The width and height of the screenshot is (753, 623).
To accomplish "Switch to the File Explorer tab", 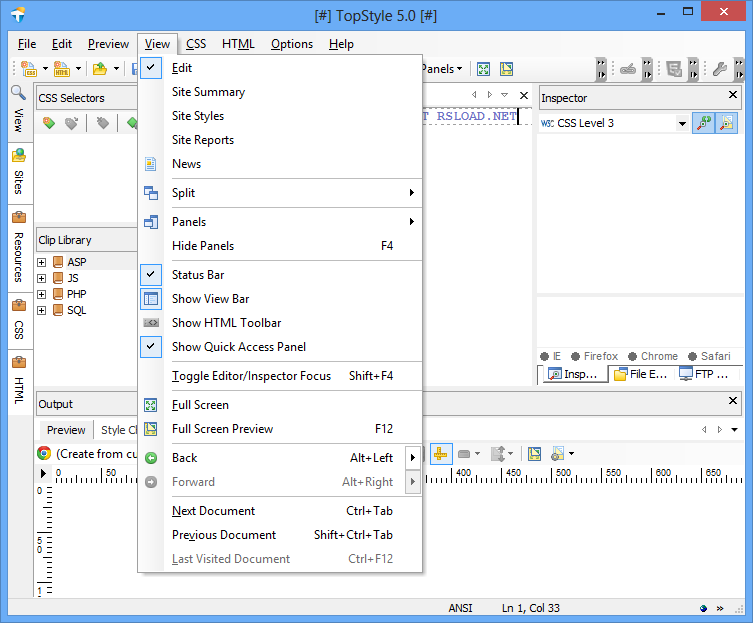I will pos(642,374).
